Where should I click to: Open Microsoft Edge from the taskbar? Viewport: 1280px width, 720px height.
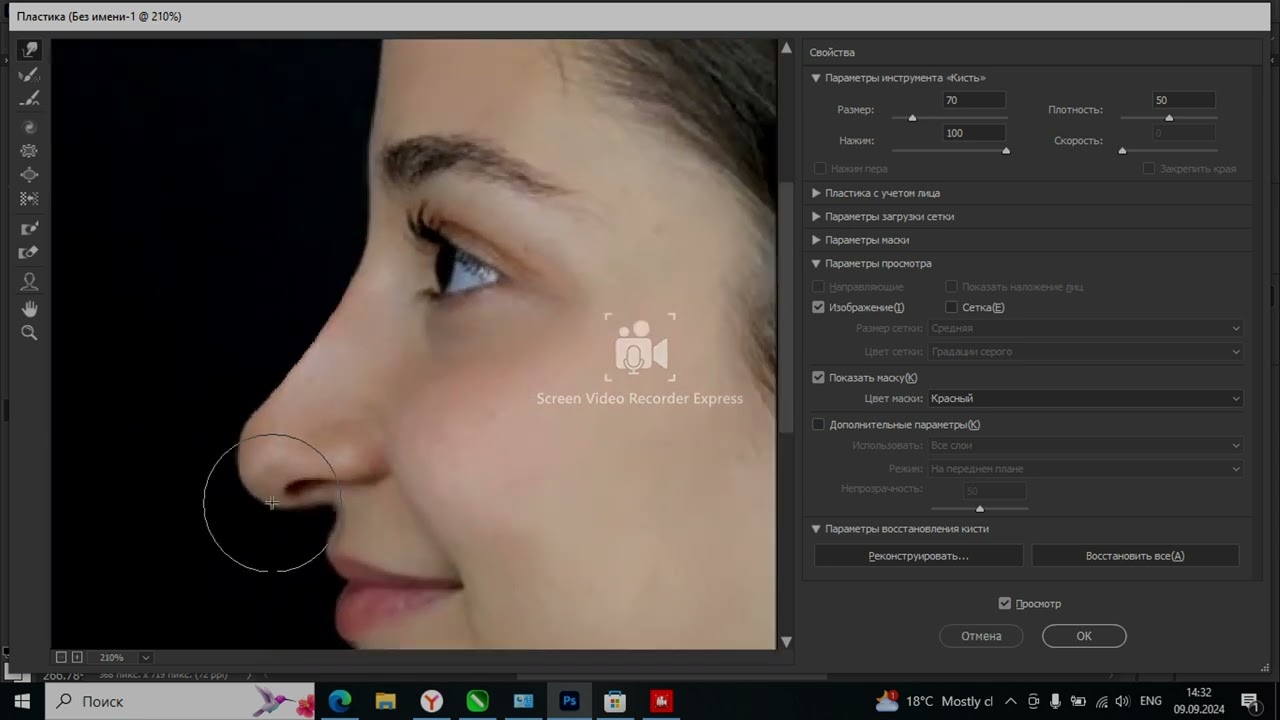340,701
